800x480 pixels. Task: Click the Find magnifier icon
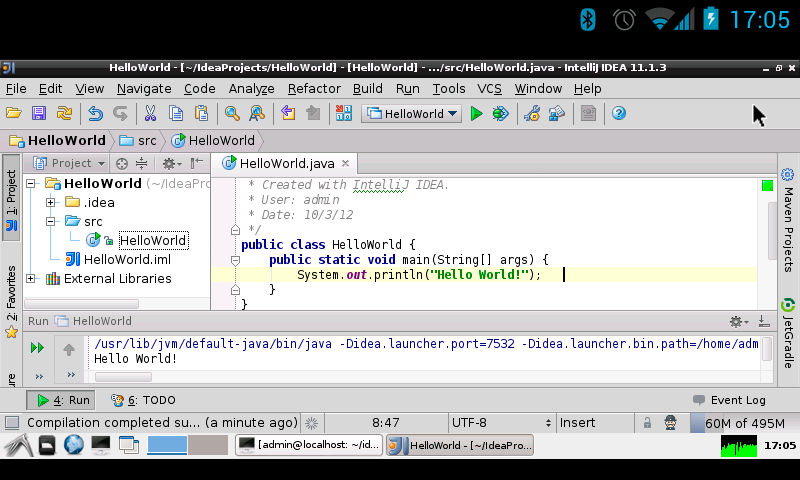coord(232,113)
